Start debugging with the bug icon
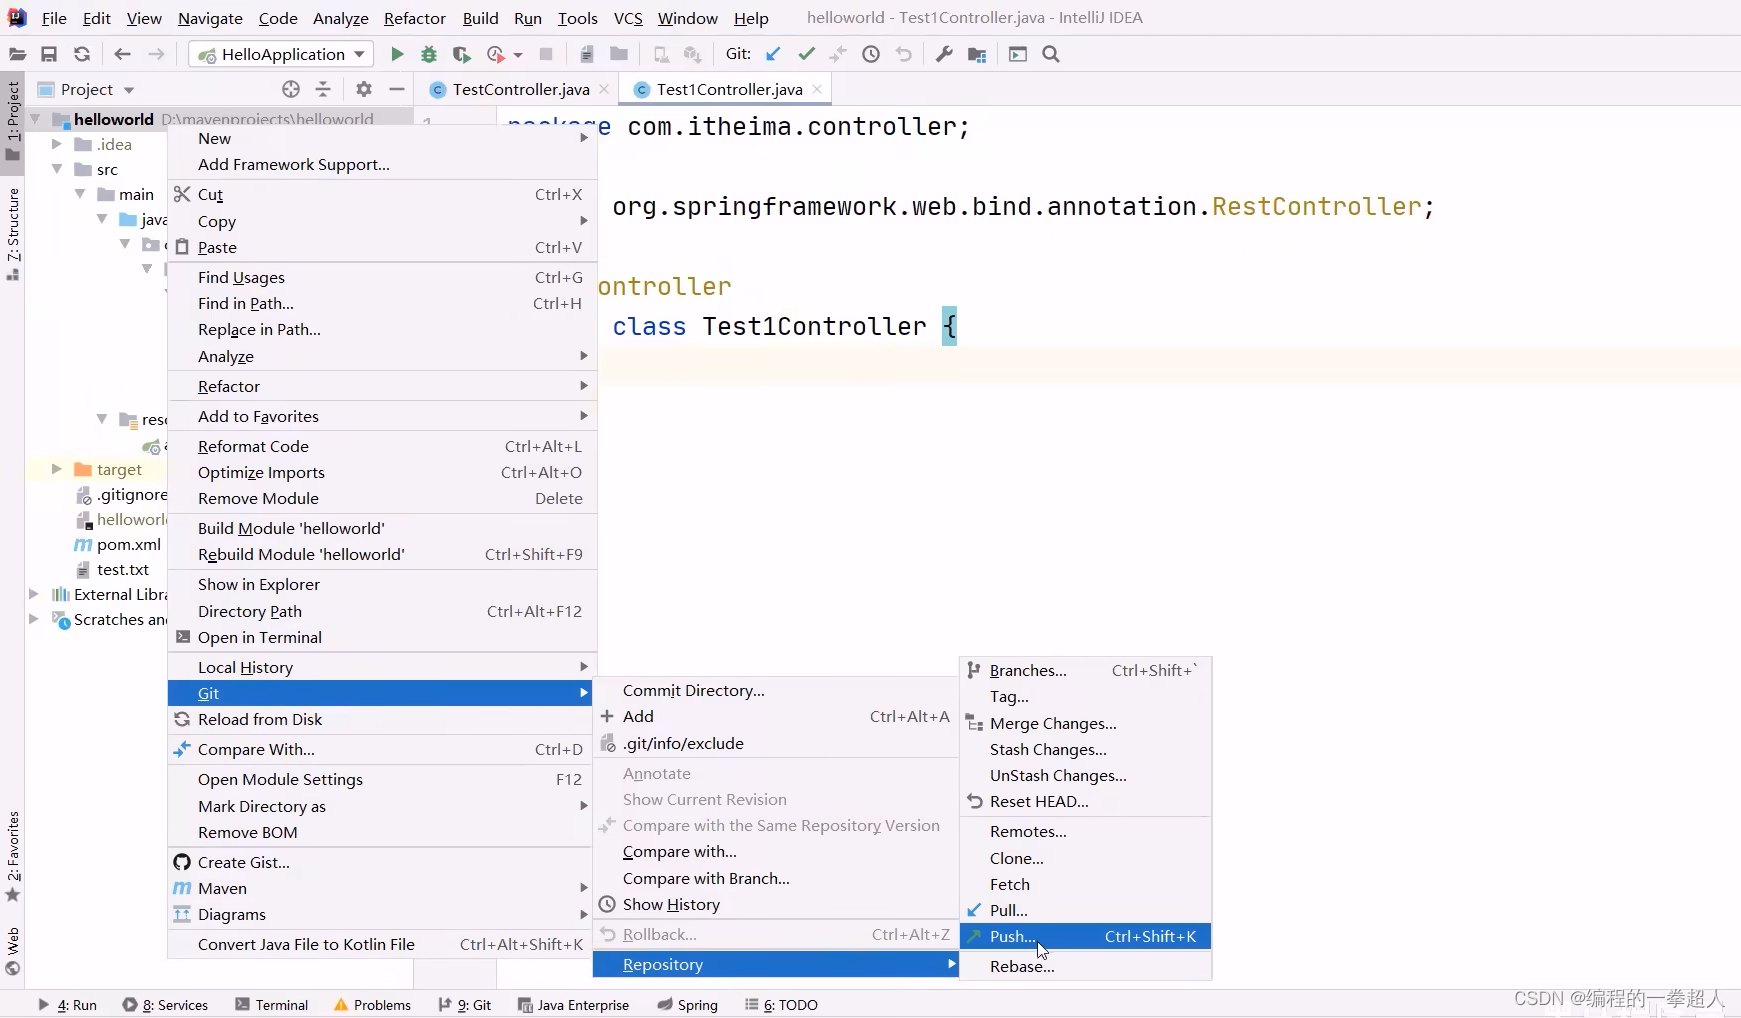The image size is (1741, 1018). (x=429, y=54)
